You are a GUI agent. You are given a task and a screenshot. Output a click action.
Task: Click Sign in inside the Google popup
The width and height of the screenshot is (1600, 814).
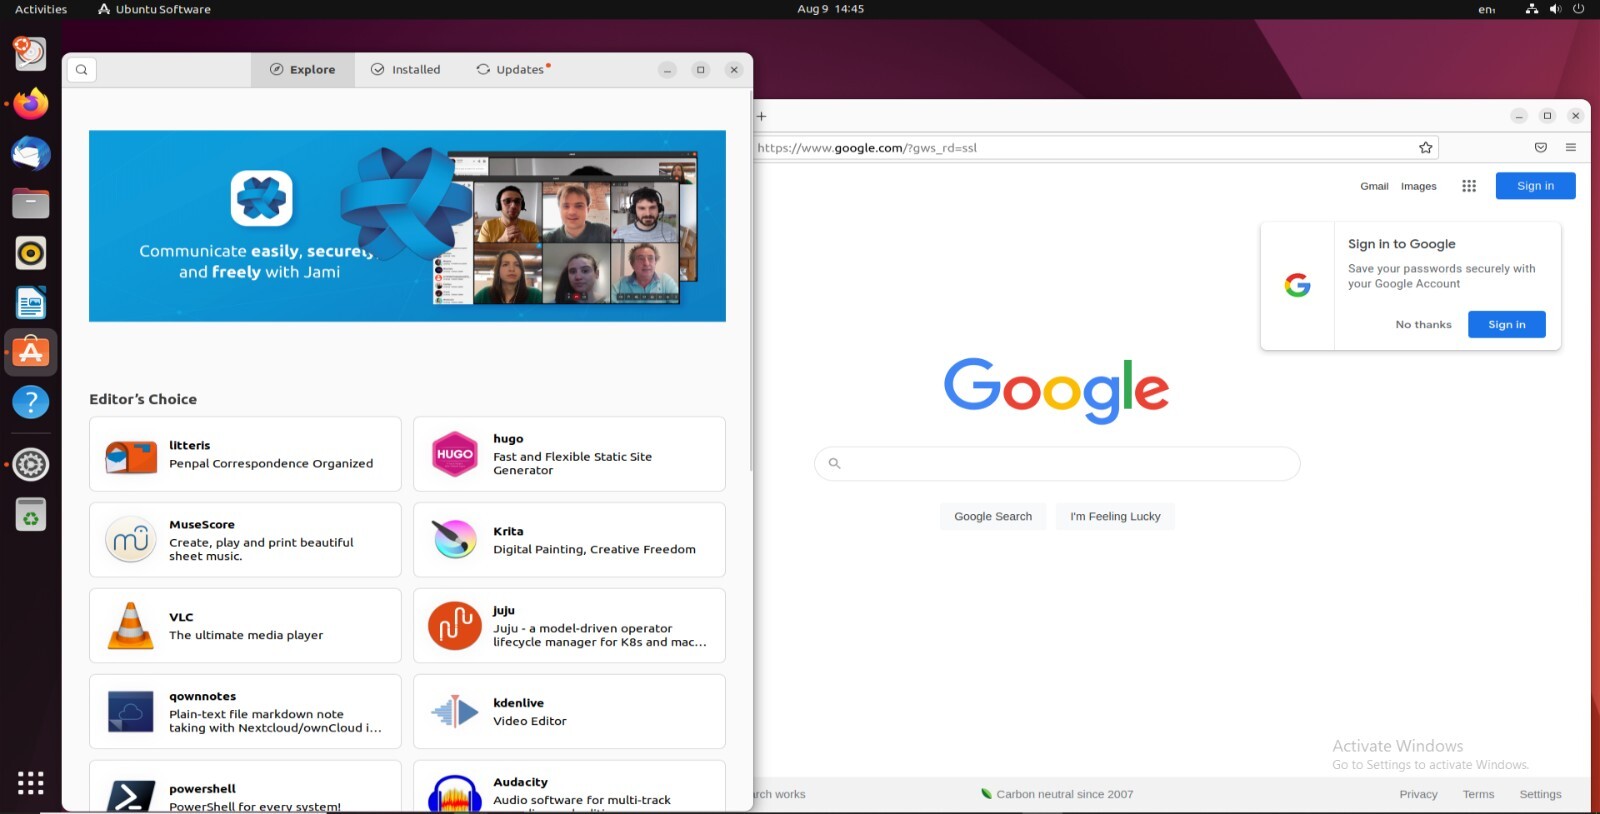click(1506, 325)
